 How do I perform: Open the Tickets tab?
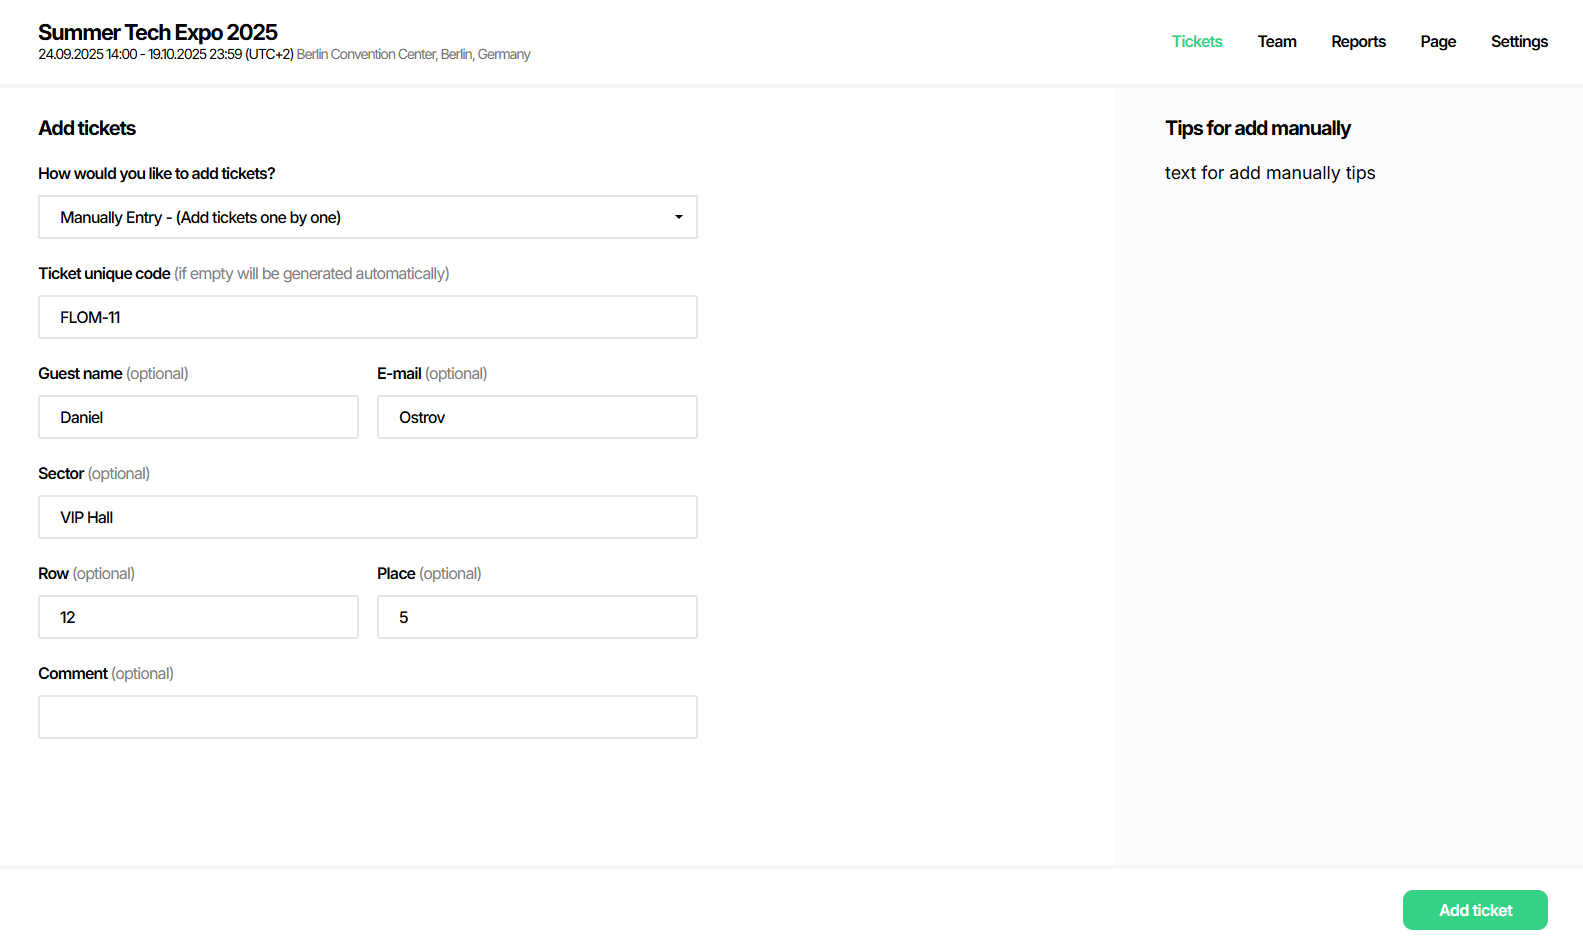click(1197, 41)
